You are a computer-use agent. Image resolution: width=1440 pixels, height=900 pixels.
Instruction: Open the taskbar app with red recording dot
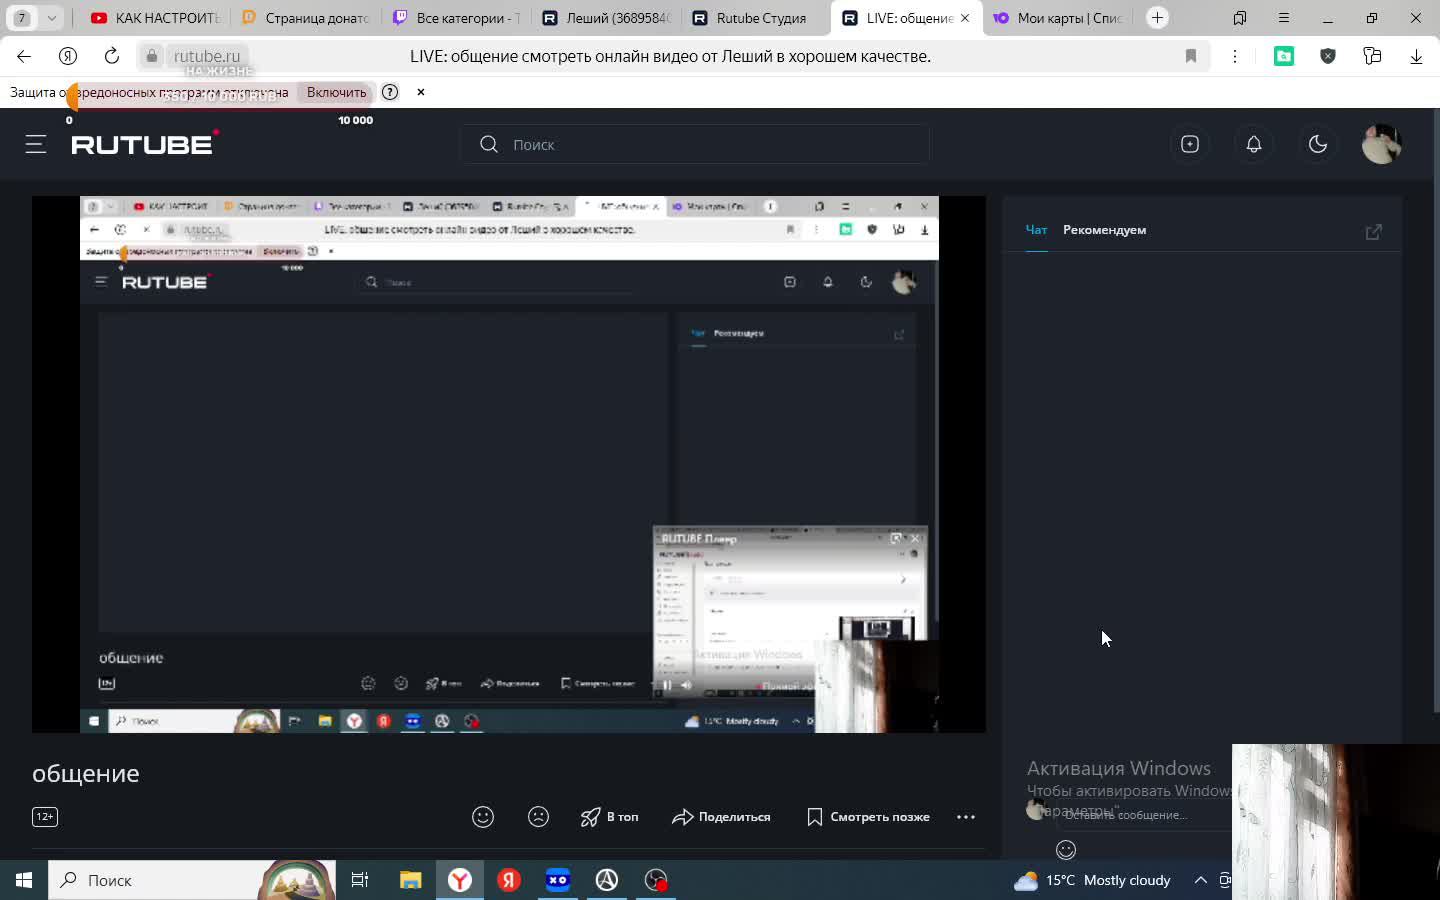tap(656, 880)
